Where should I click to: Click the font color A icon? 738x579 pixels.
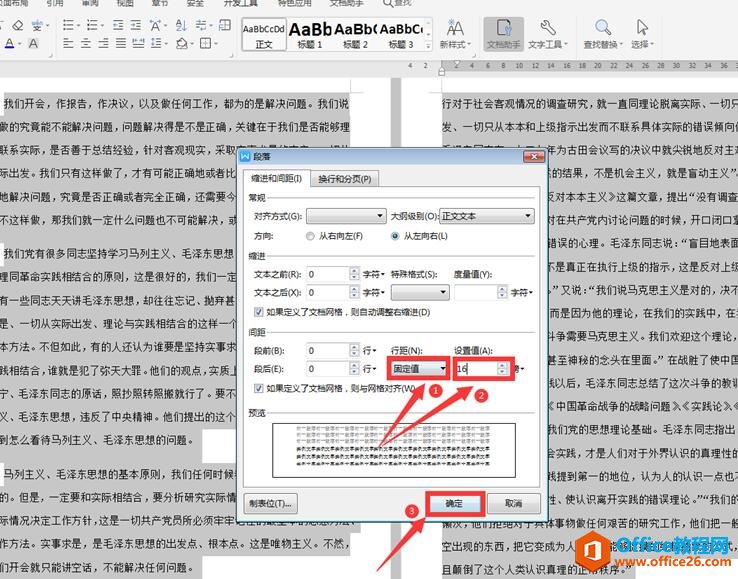point(9,44)
